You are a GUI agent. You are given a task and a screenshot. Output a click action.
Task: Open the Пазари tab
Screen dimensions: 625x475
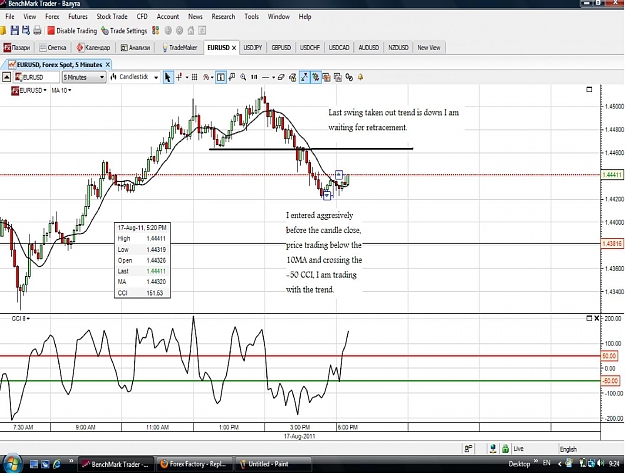pyautogui.click(x=17, y=47)
